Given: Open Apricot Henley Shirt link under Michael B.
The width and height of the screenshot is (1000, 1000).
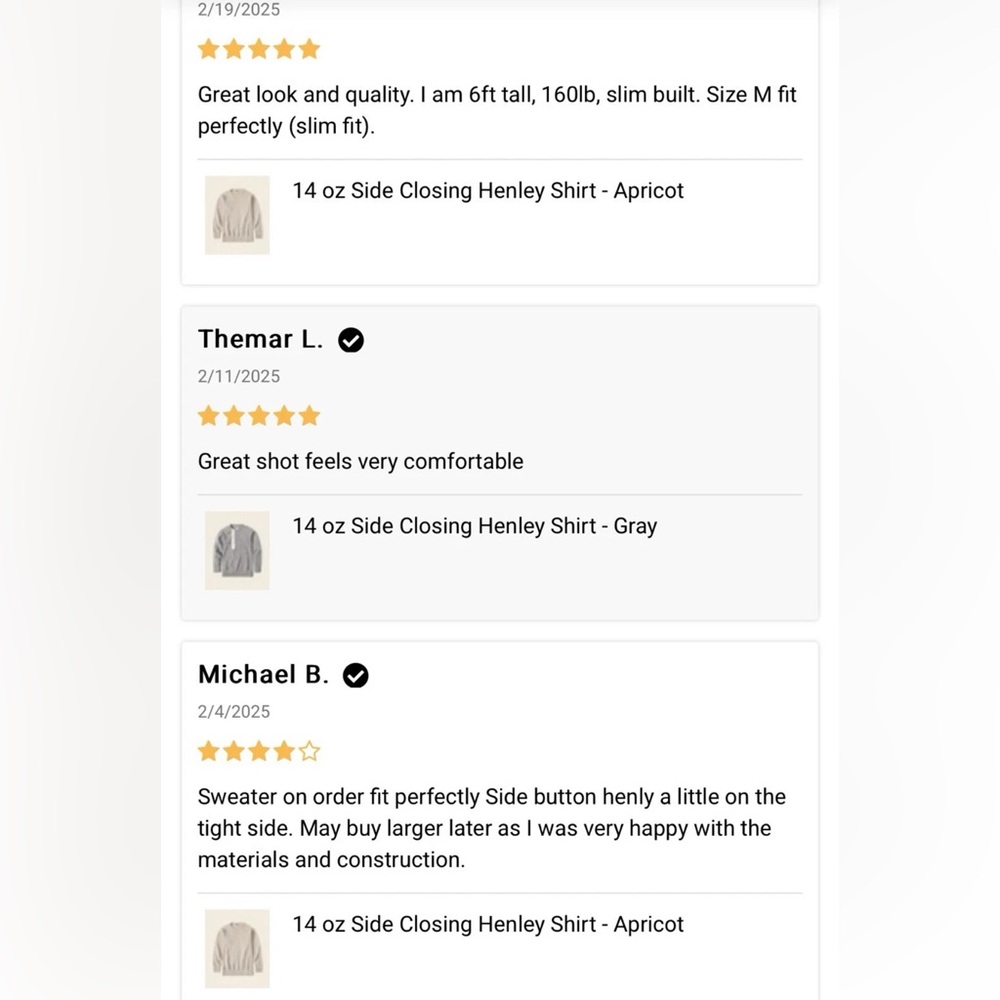Looking at the screenshot, I should [x=488, y=924].
